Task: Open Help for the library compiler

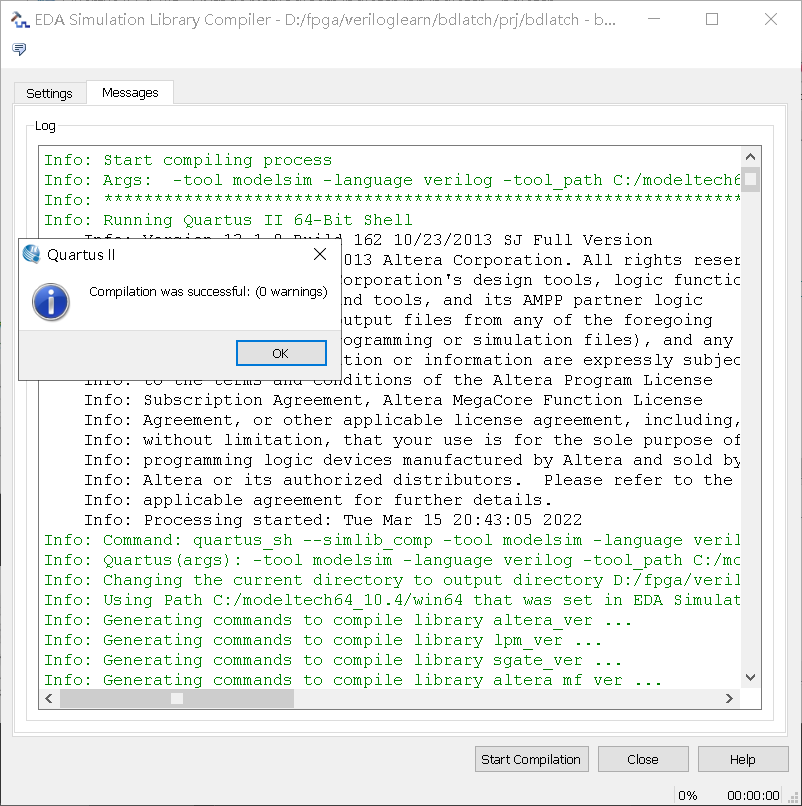Action: click(743, 759)
